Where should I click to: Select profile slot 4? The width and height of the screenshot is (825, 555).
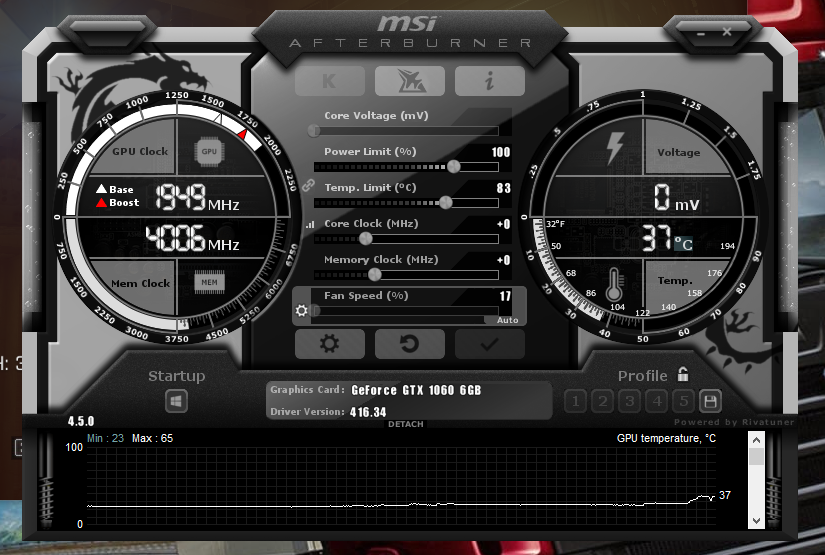pos(657,402)
